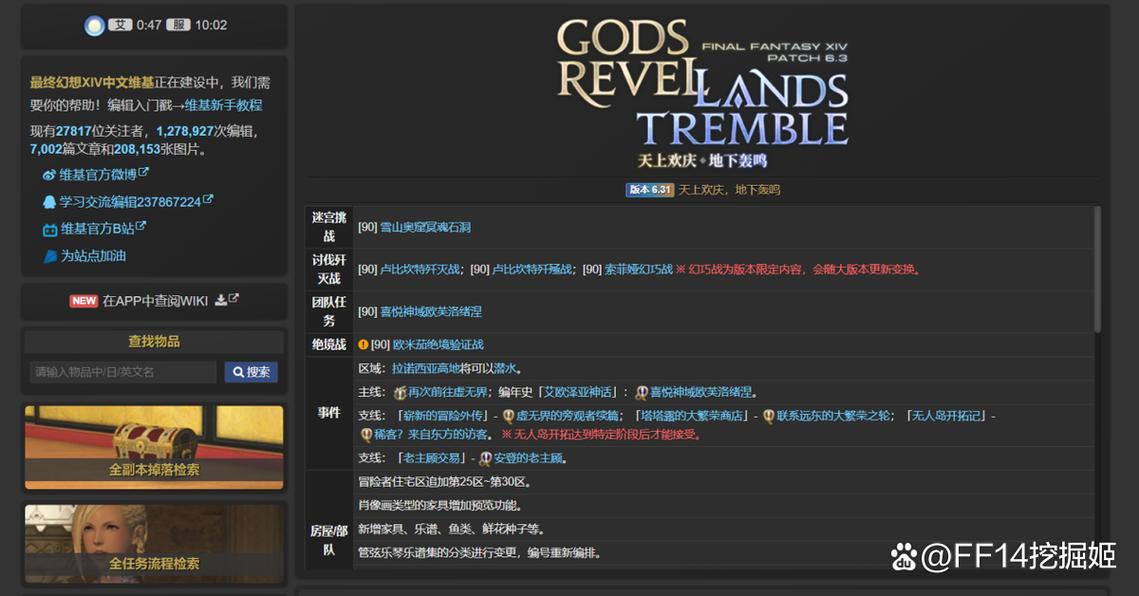1139x596 pixels.
Task: Click the 团队任务 row header
Action: click(x=329, y=311)
